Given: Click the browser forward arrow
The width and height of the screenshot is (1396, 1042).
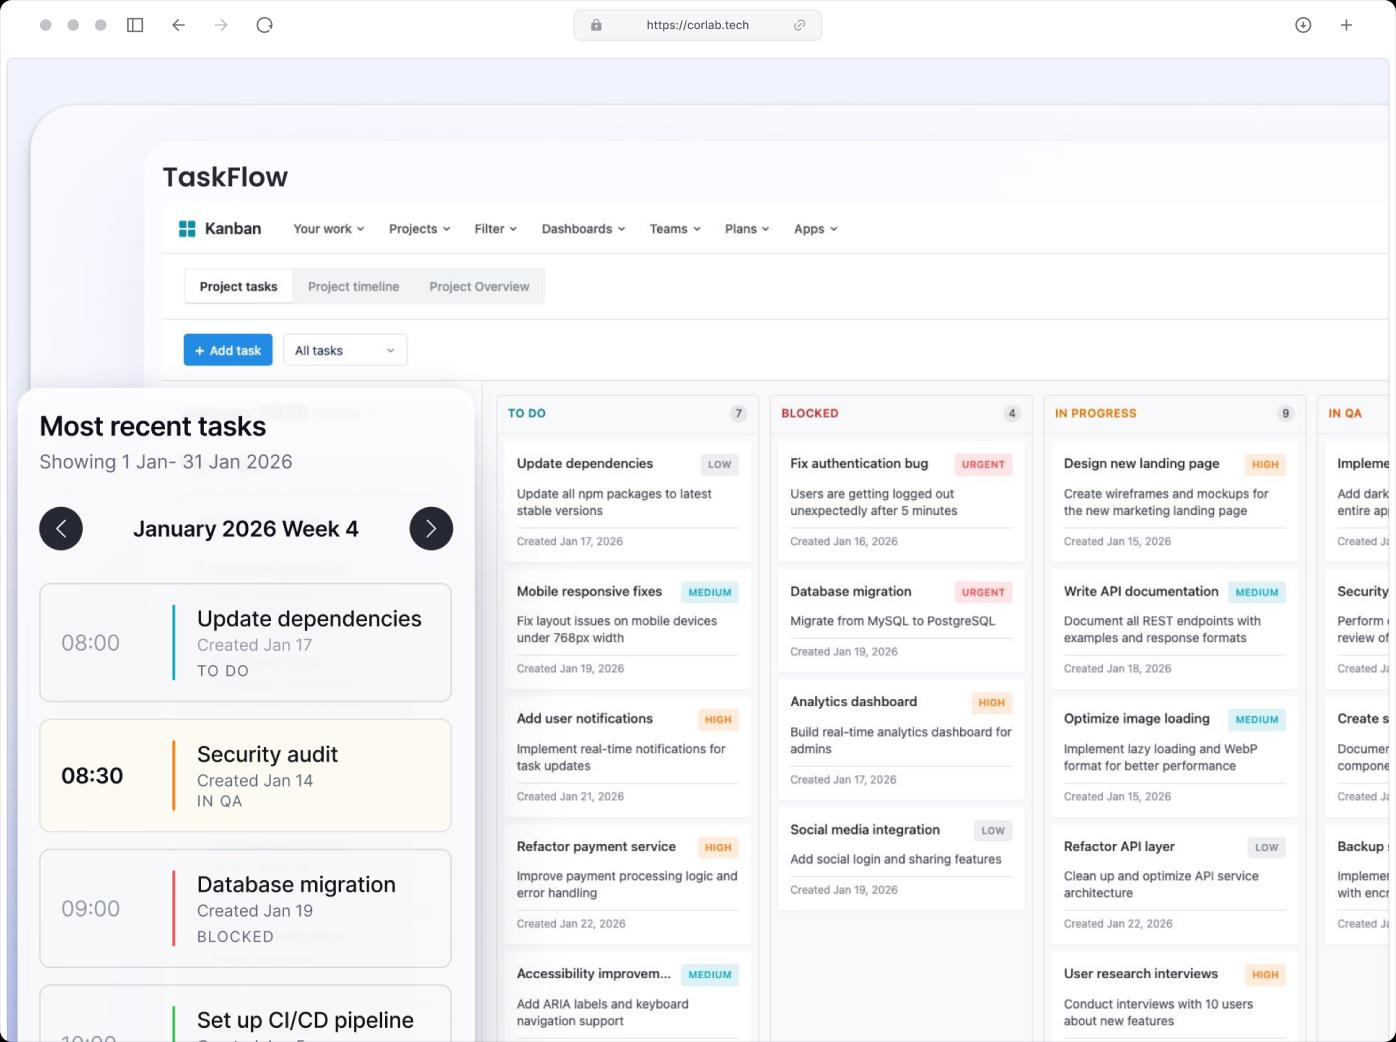Looking at the screenshot, I should tap(221, 25).
